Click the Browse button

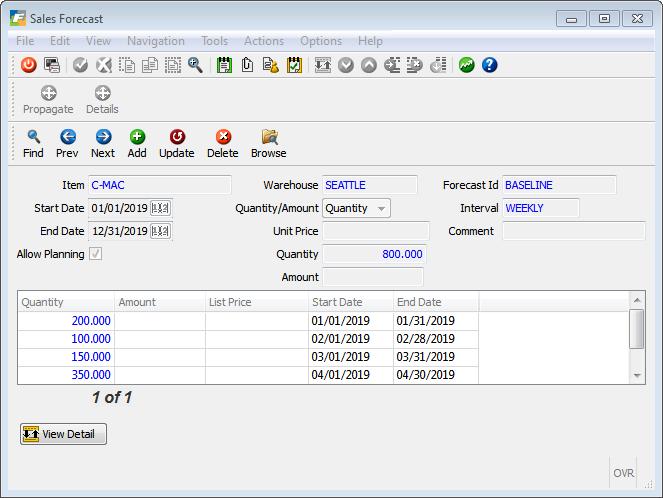[x=268, y=144]
